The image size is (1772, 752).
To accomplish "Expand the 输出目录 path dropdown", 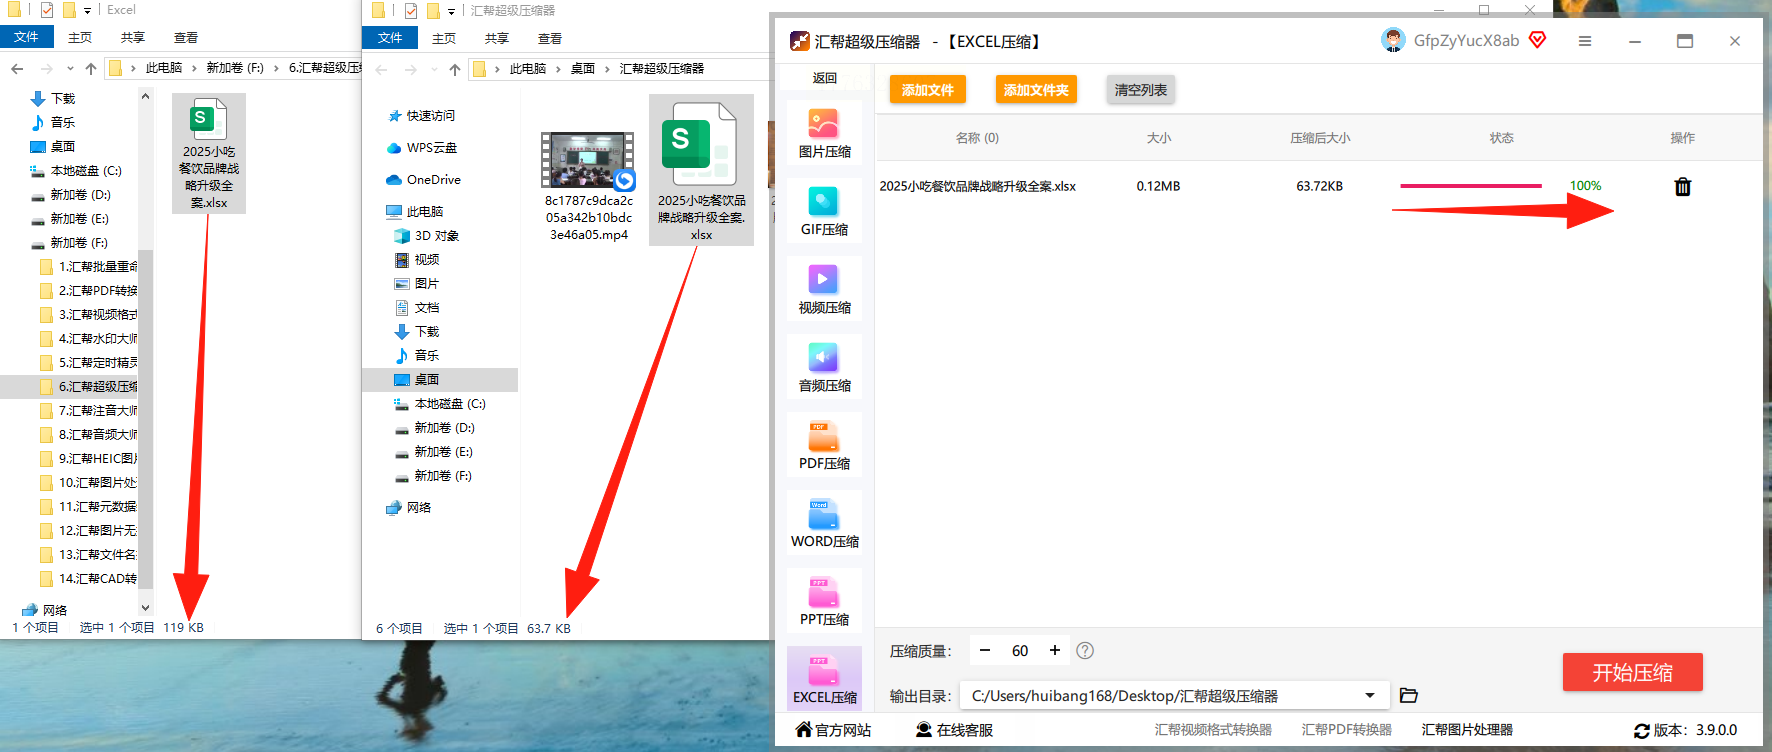I will [x=1370, y=695].
